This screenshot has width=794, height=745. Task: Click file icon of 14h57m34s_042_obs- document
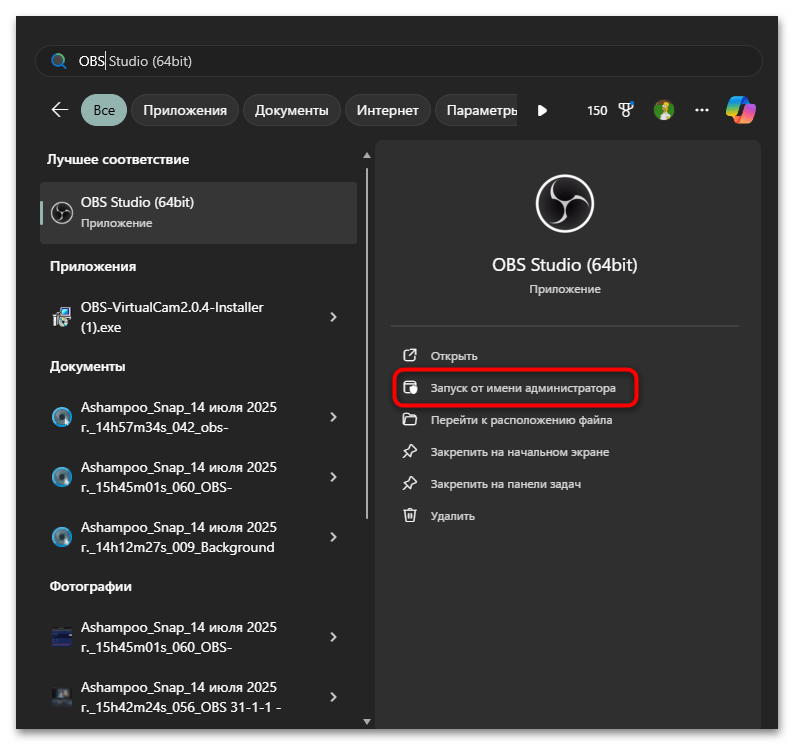click(62, 417)
